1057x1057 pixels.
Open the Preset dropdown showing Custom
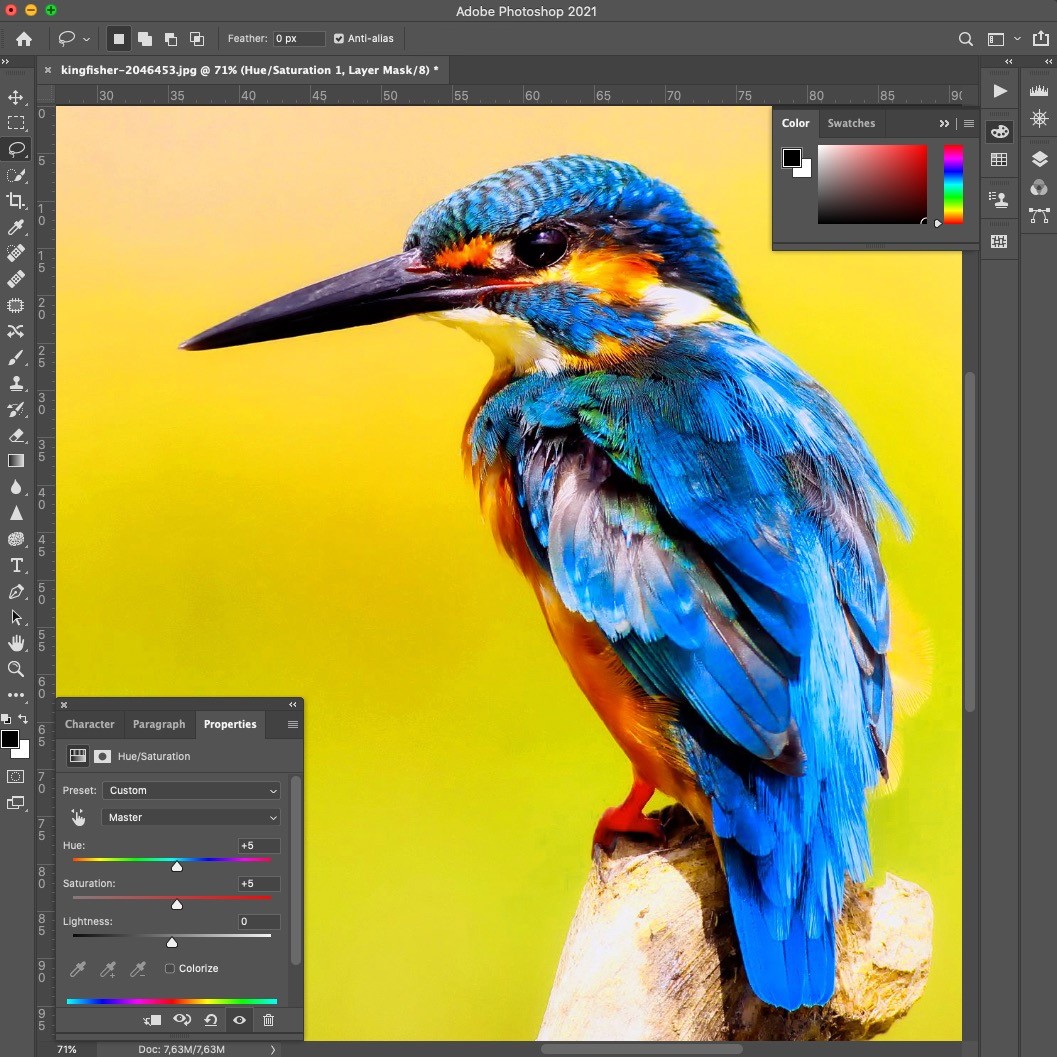pos(191,790)
